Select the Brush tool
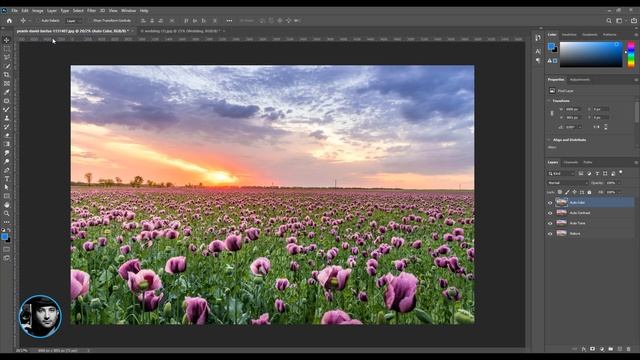The image size is (640, 360). click(x=7, y=109)
